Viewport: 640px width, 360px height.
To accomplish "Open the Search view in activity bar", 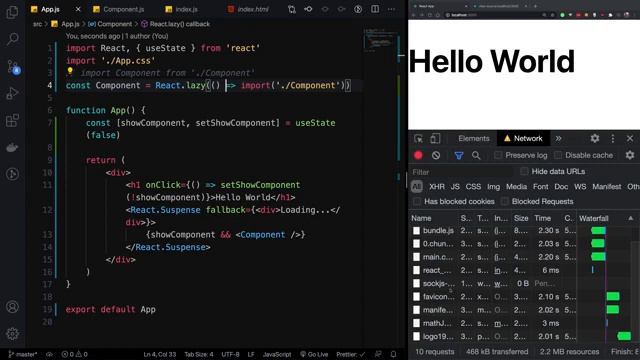I will point(12,39).
